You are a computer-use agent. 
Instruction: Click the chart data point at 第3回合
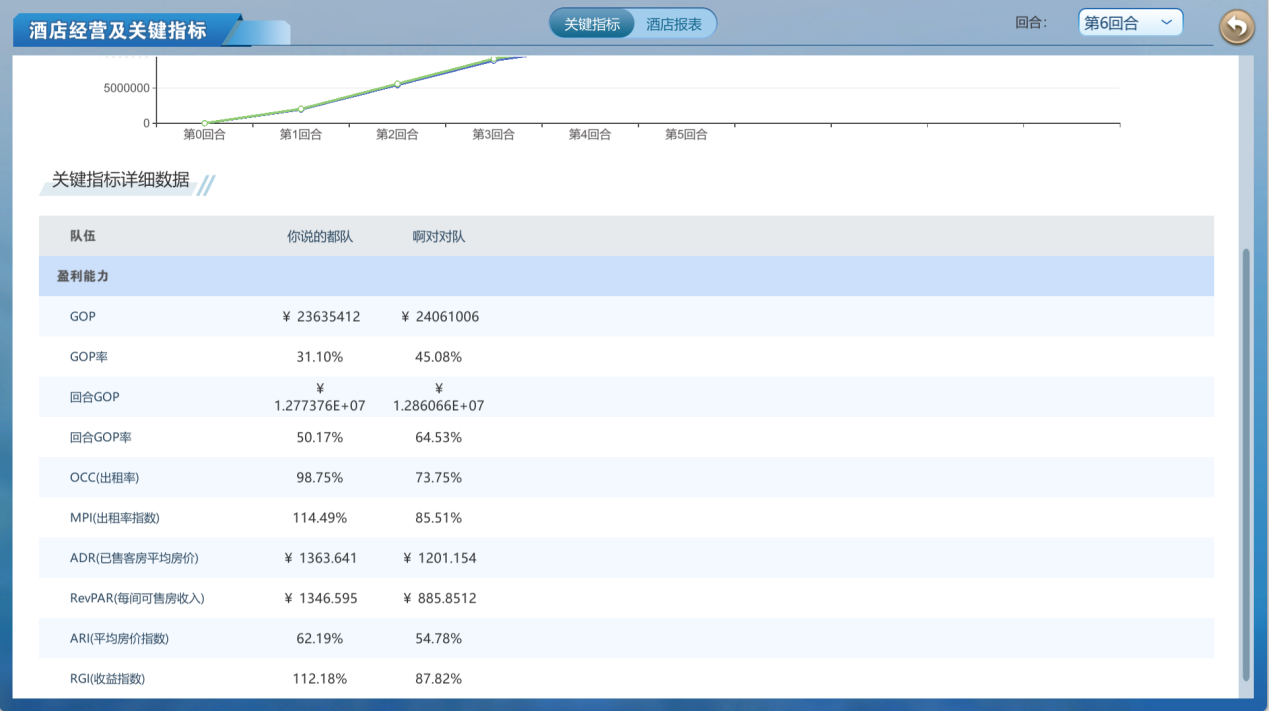point(494,60)
